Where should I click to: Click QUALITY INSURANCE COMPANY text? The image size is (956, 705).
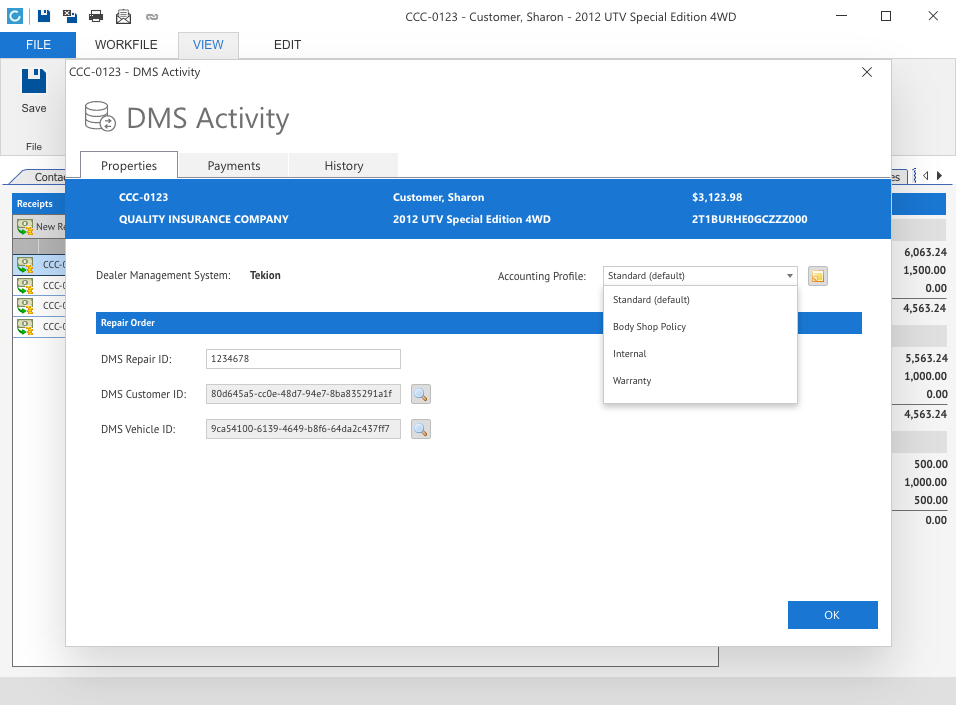pos(204,219)
